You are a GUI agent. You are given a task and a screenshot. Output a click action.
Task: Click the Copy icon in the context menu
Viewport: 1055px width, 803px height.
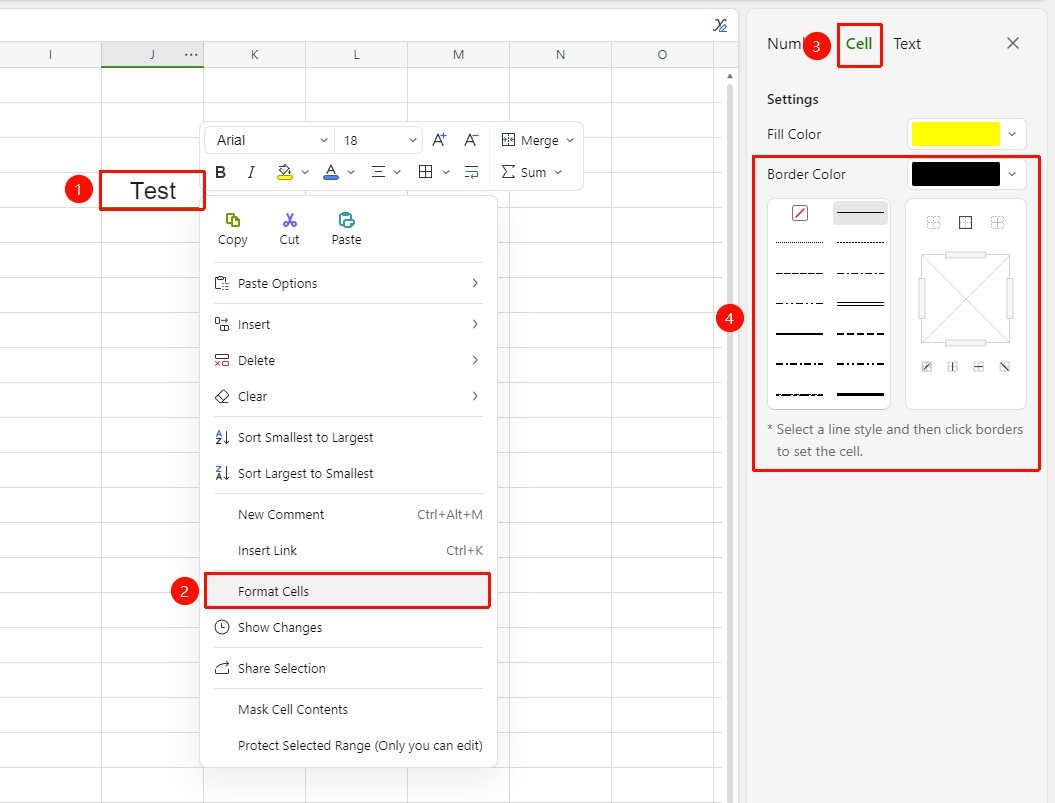pos(233,220)
